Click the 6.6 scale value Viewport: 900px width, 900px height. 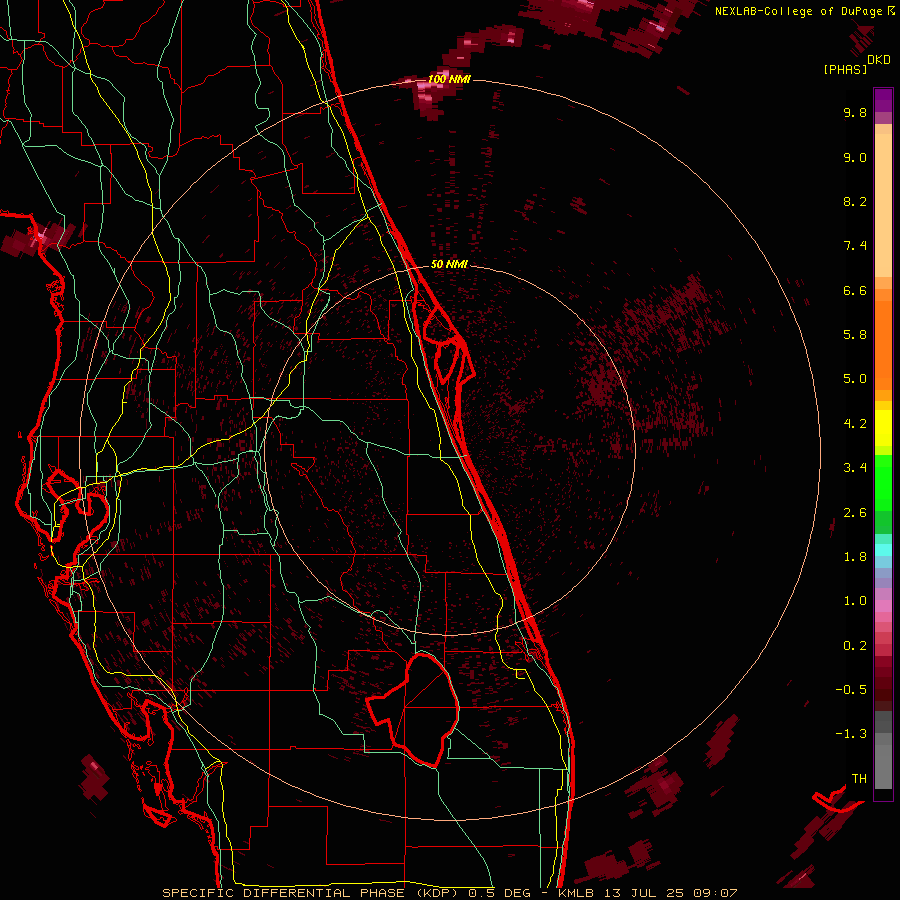(855, 290)
